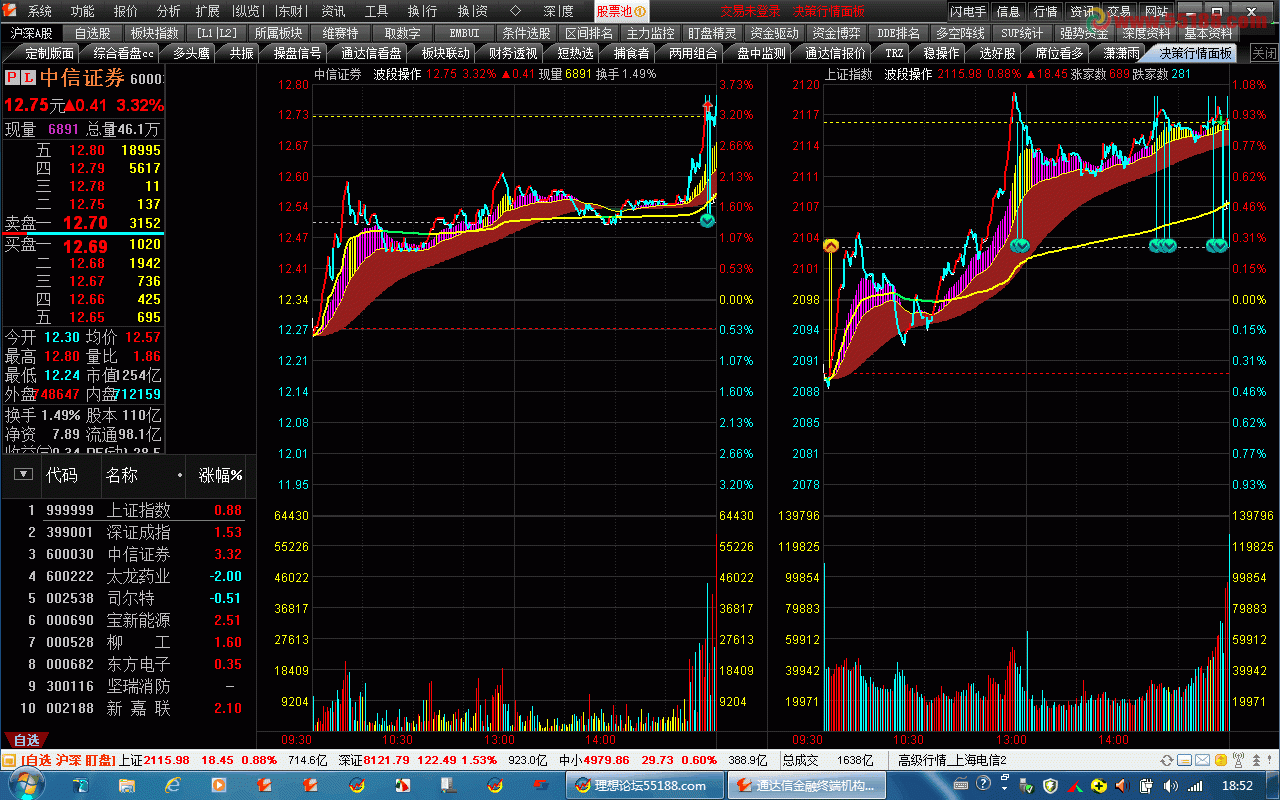
Task: Switch to the 定制版面 layout tab
Action: 49,53
